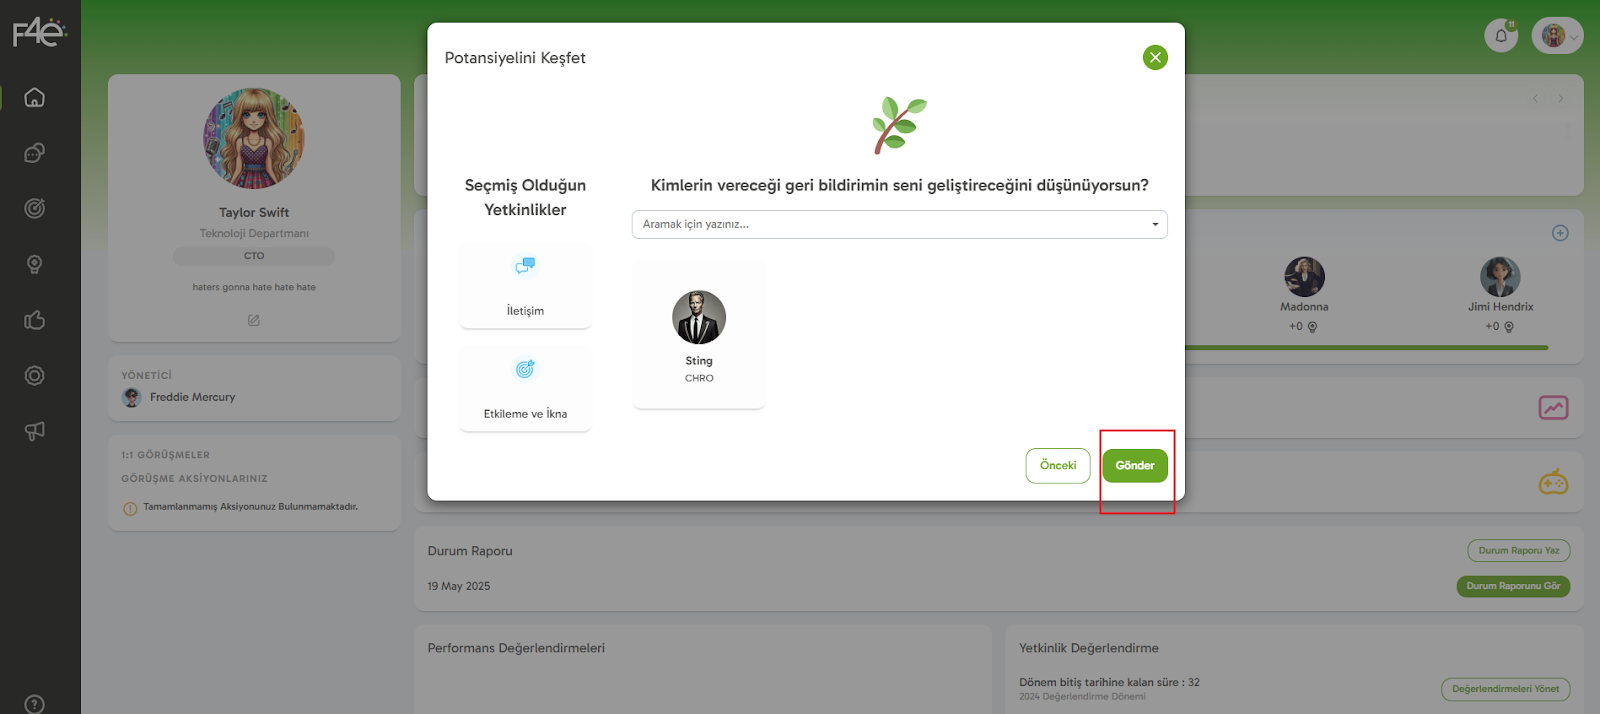The width and height of the screenshot is (1600, 714).
Task: Select the İletişim competency card
Action: coord(525,286)
